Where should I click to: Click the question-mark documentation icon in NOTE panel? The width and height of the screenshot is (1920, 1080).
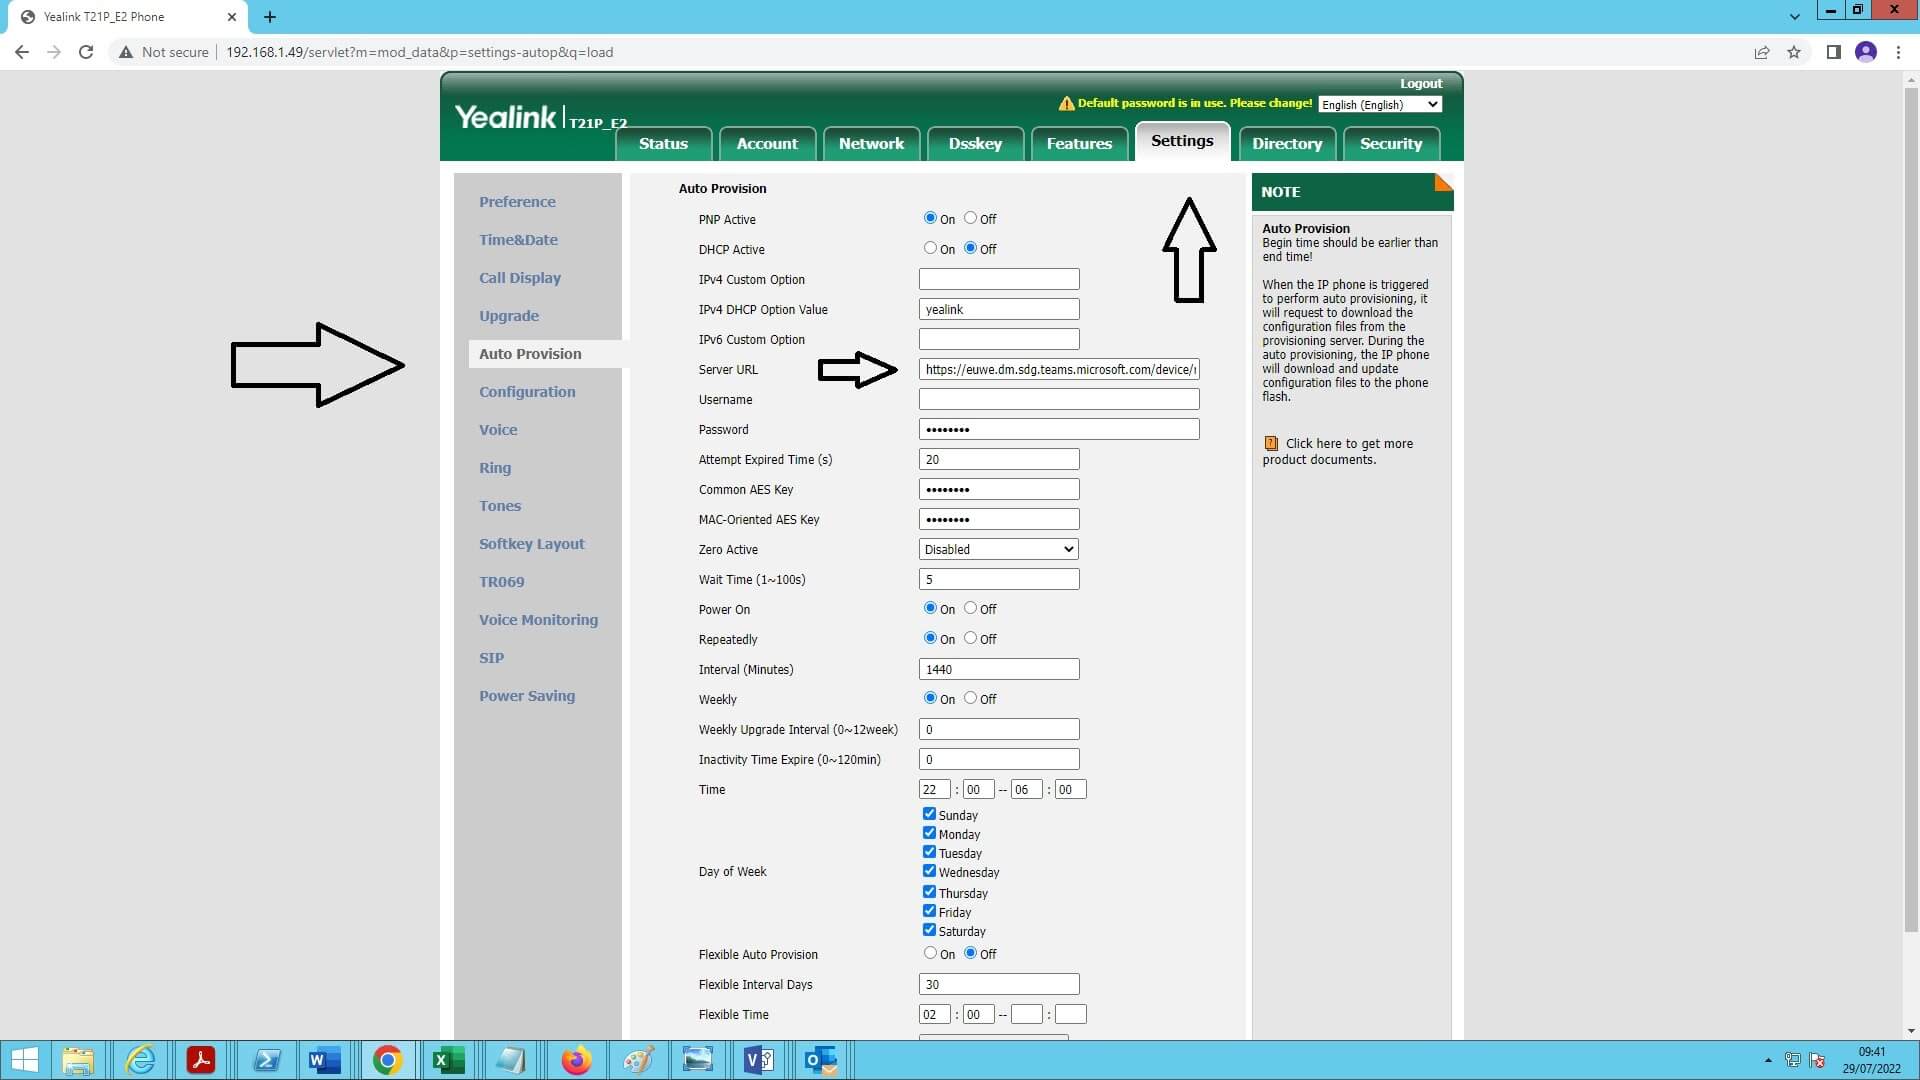coord(1271,443)
